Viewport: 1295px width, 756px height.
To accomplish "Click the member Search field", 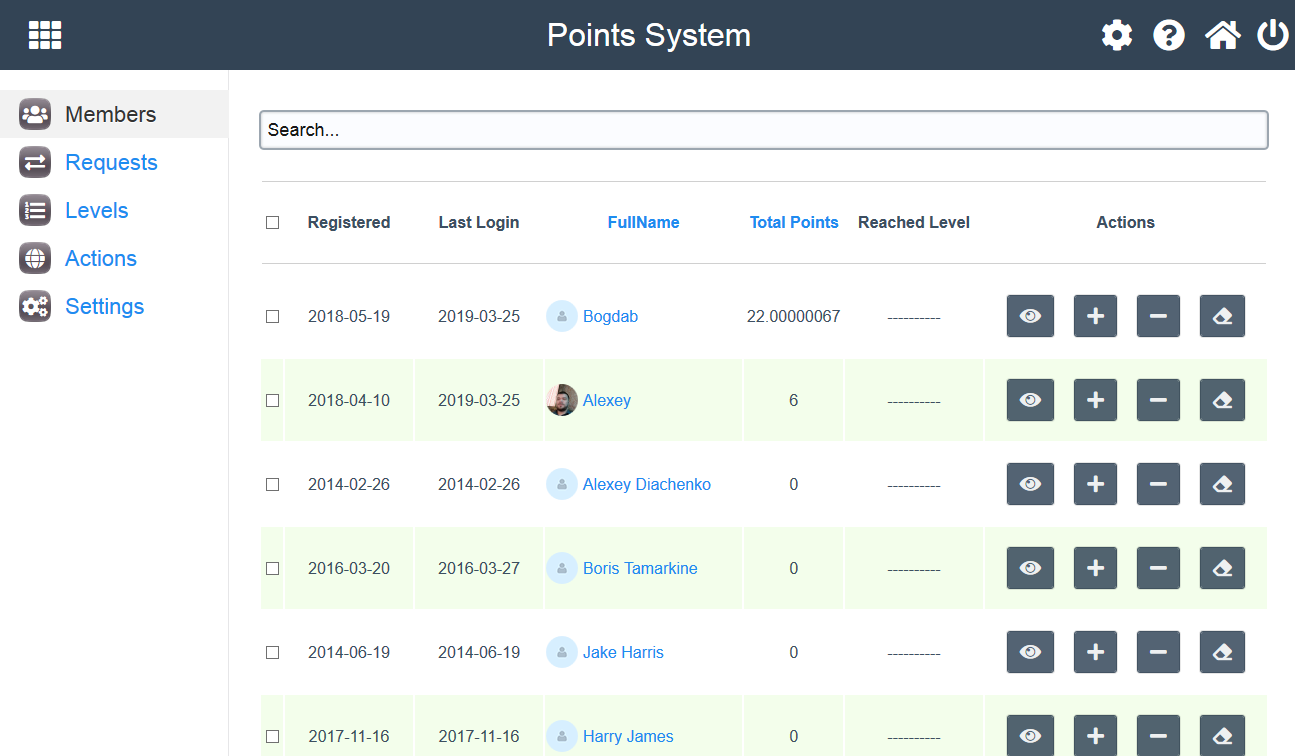I will pos(764,130).
